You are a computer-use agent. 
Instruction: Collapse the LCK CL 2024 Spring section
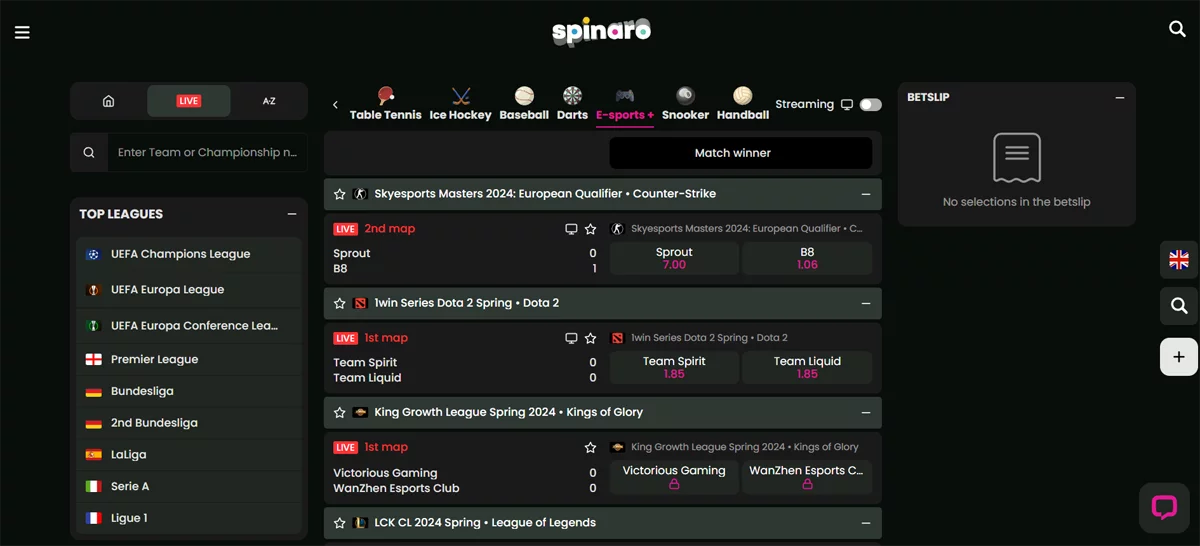tap(866, 523)
